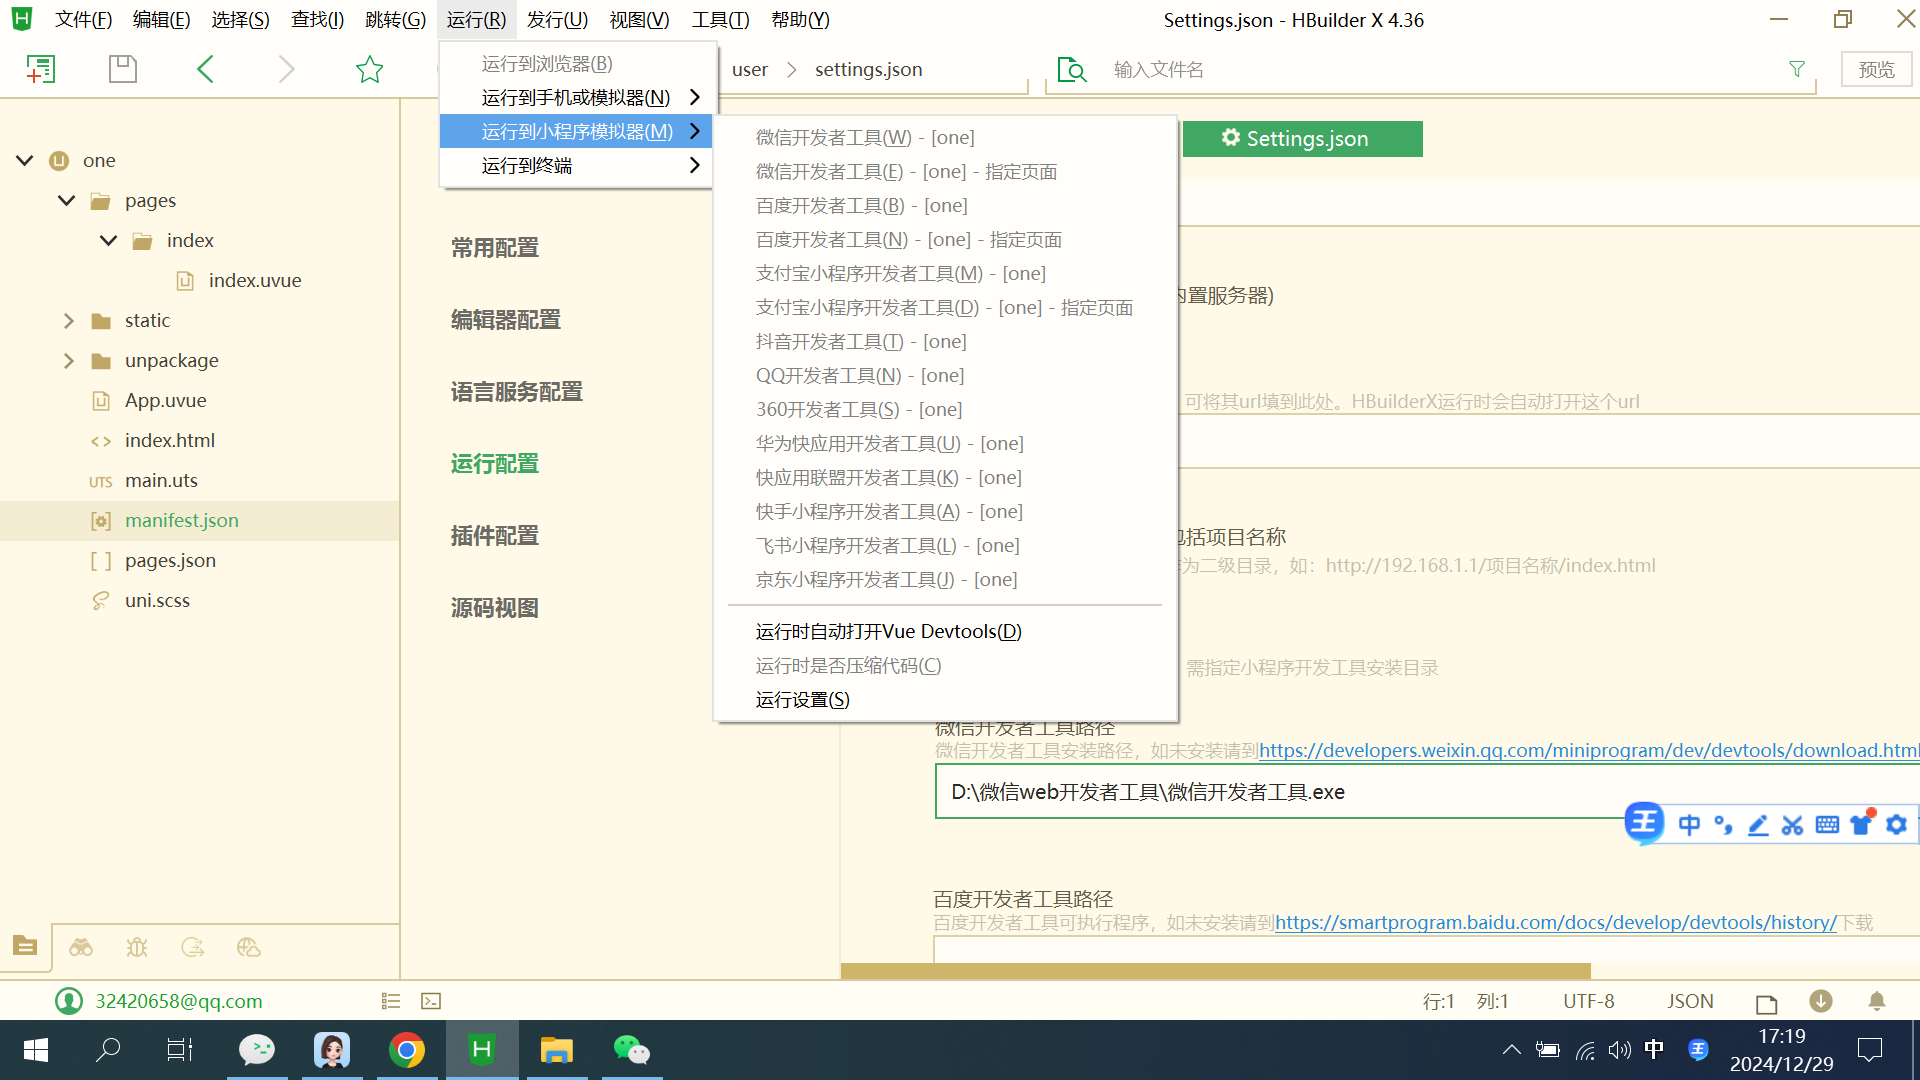The image size is (1920, 1080).
Task: Click the input method scissors icon
Action: 1792,825
